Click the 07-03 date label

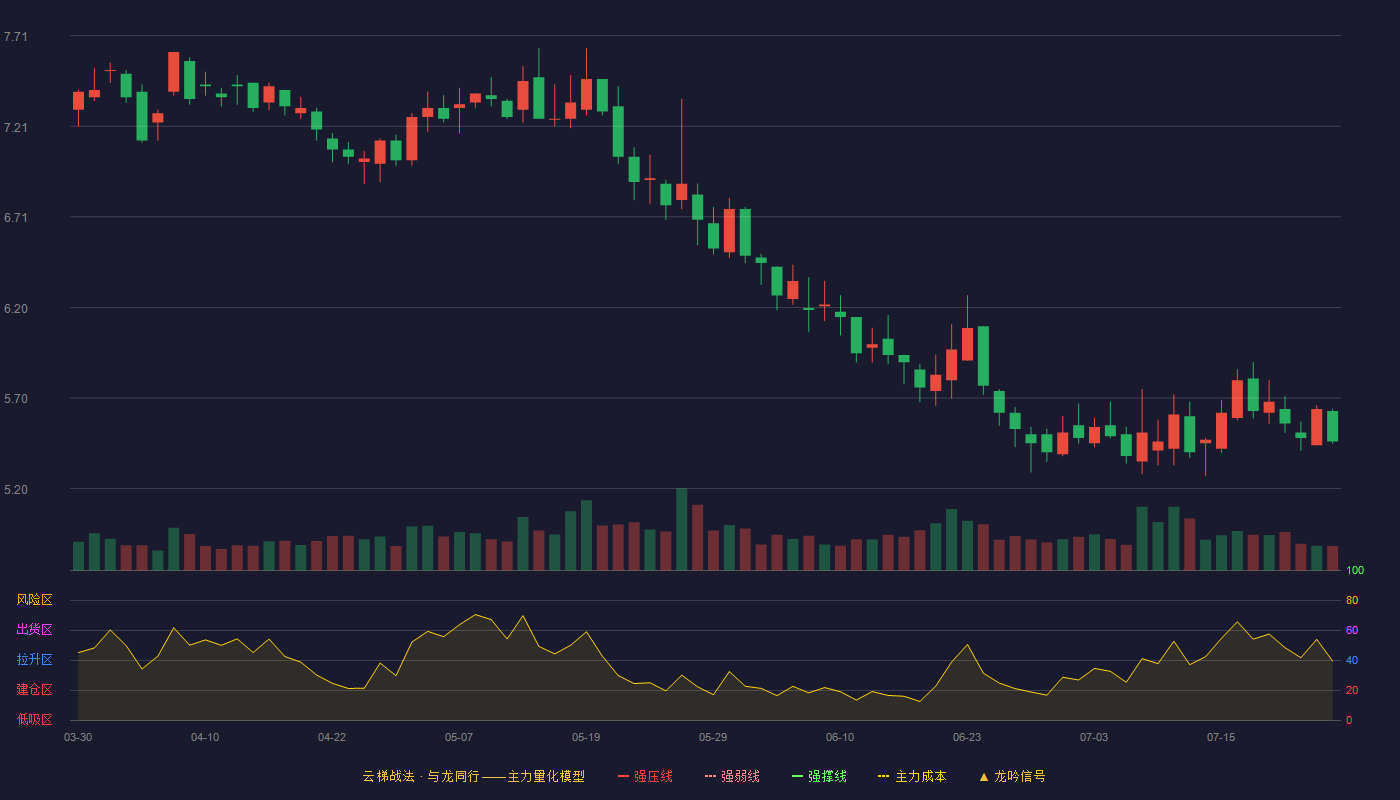[x=1094, y=737]
